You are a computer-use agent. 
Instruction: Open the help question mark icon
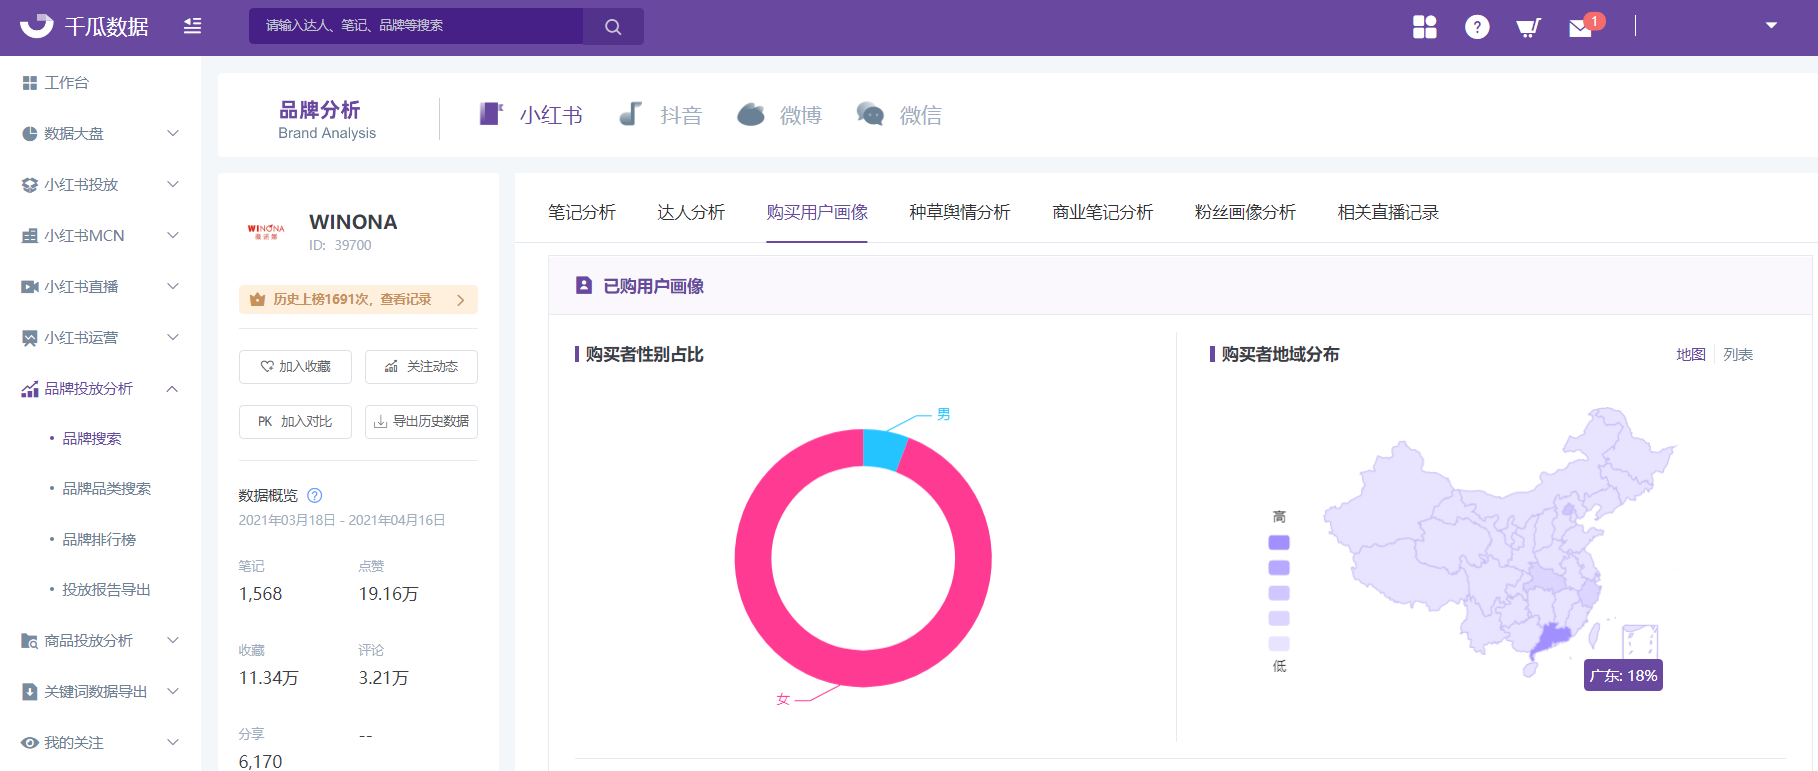(1477, 27)
